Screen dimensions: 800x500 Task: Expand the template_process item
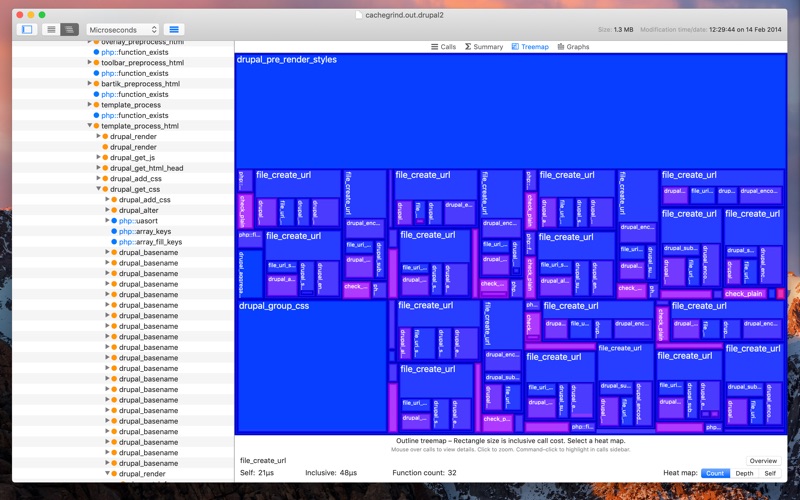90,105
